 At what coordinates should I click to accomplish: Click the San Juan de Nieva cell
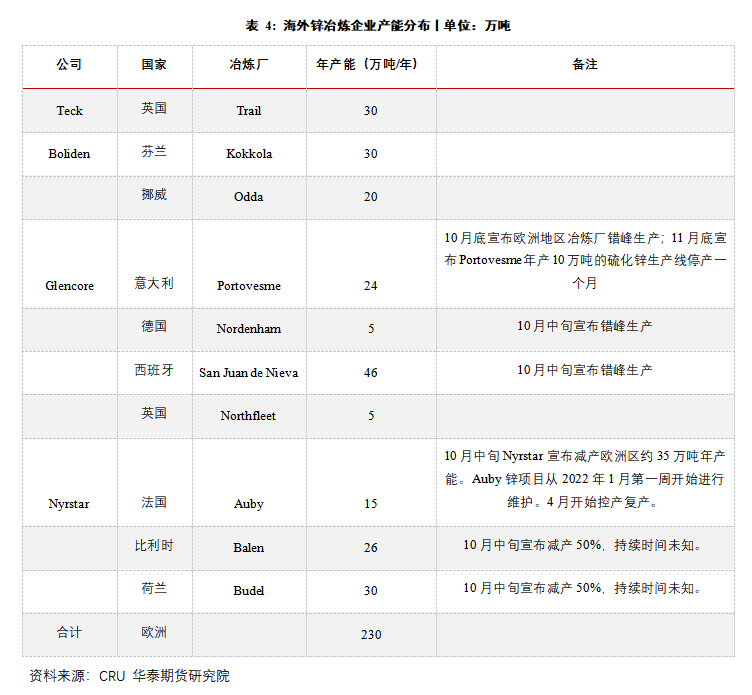(248, 372)
